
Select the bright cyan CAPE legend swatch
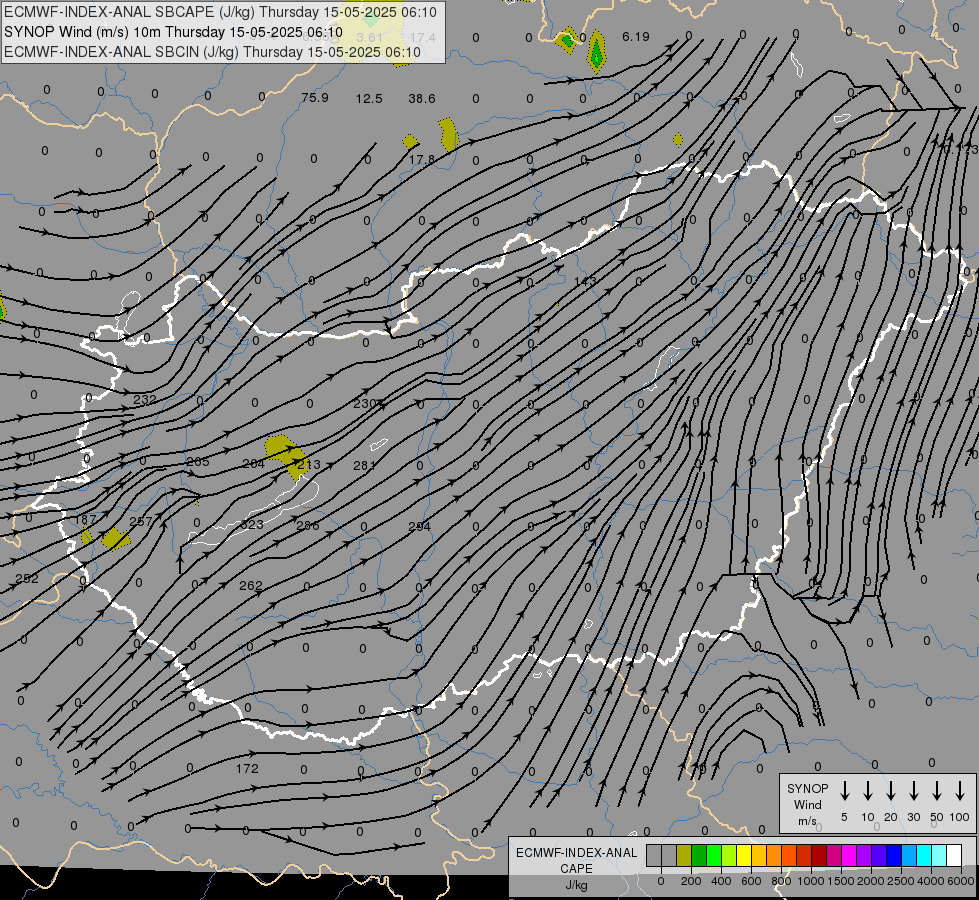click(x=924, y=855)
